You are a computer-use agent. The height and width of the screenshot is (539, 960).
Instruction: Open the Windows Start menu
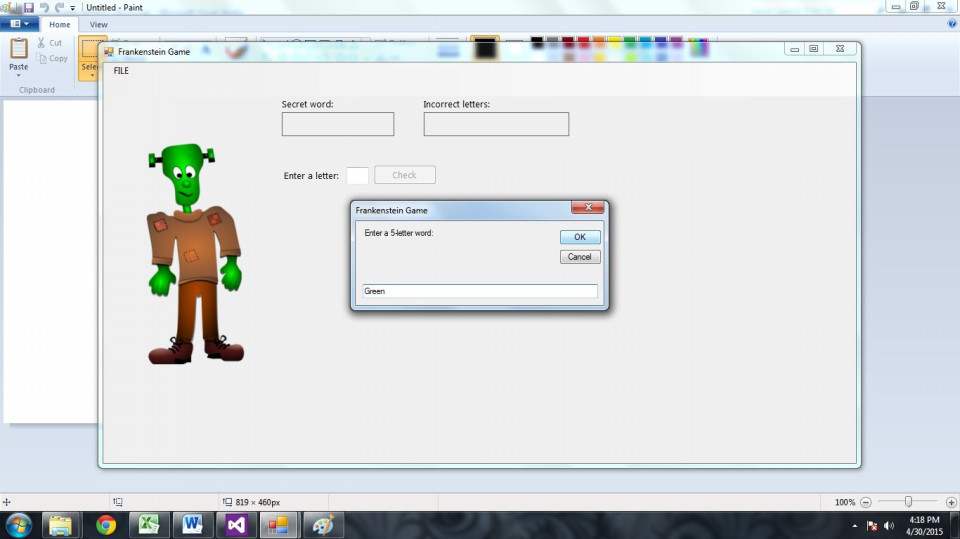click(x=19, y=526)
